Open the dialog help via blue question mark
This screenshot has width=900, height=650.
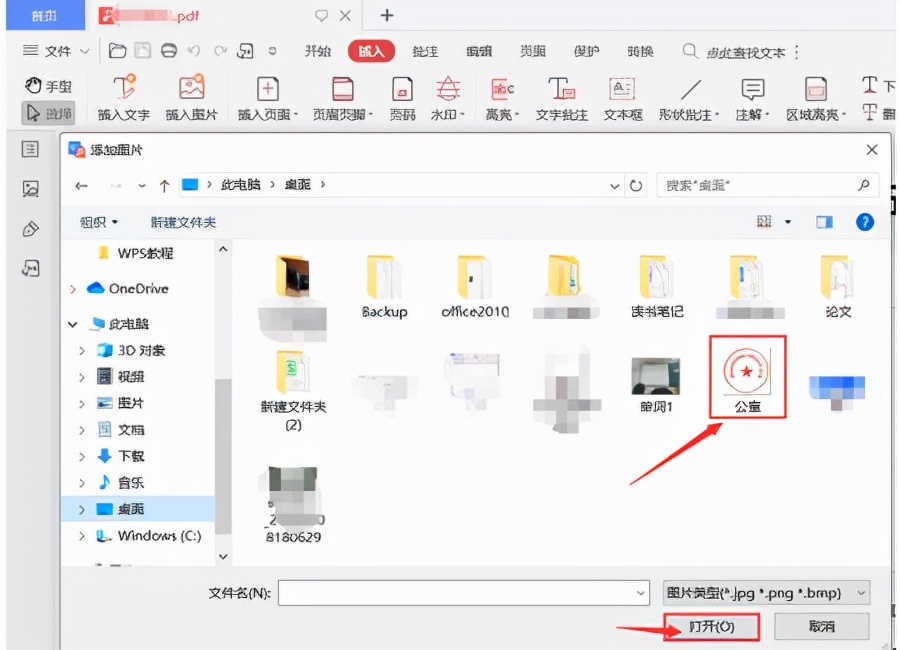click(864, 221)
